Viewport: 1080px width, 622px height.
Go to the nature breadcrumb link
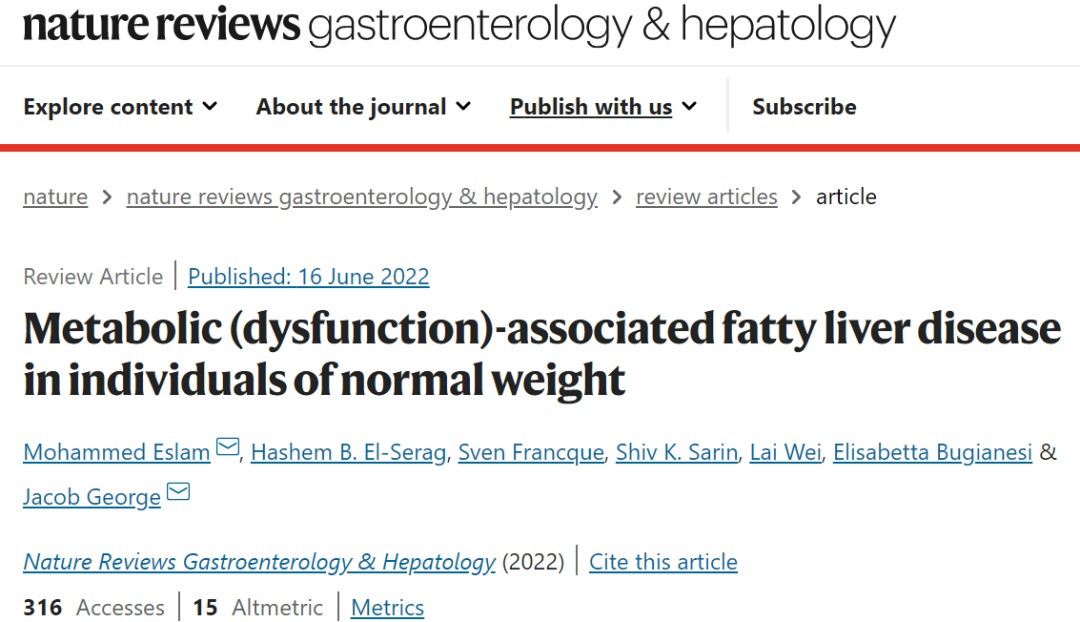tap(55, 197)
